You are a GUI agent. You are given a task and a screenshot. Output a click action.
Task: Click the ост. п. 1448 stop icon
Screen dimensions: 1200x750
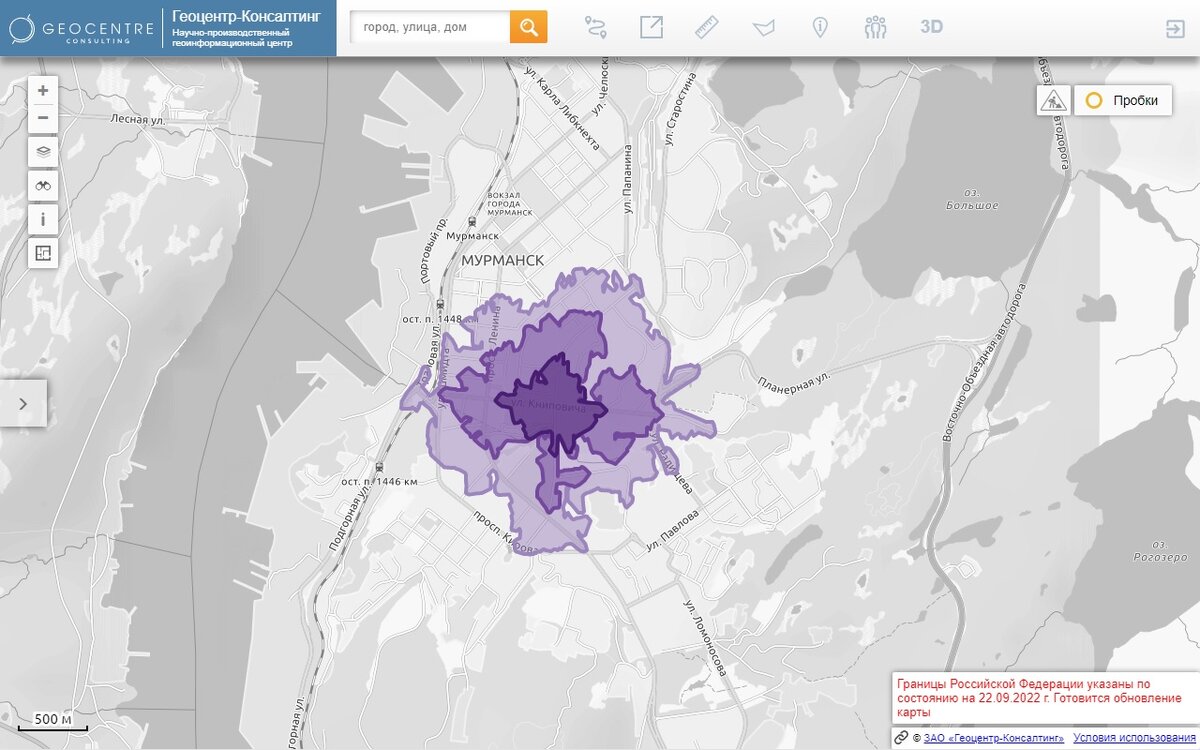point(441,303)
